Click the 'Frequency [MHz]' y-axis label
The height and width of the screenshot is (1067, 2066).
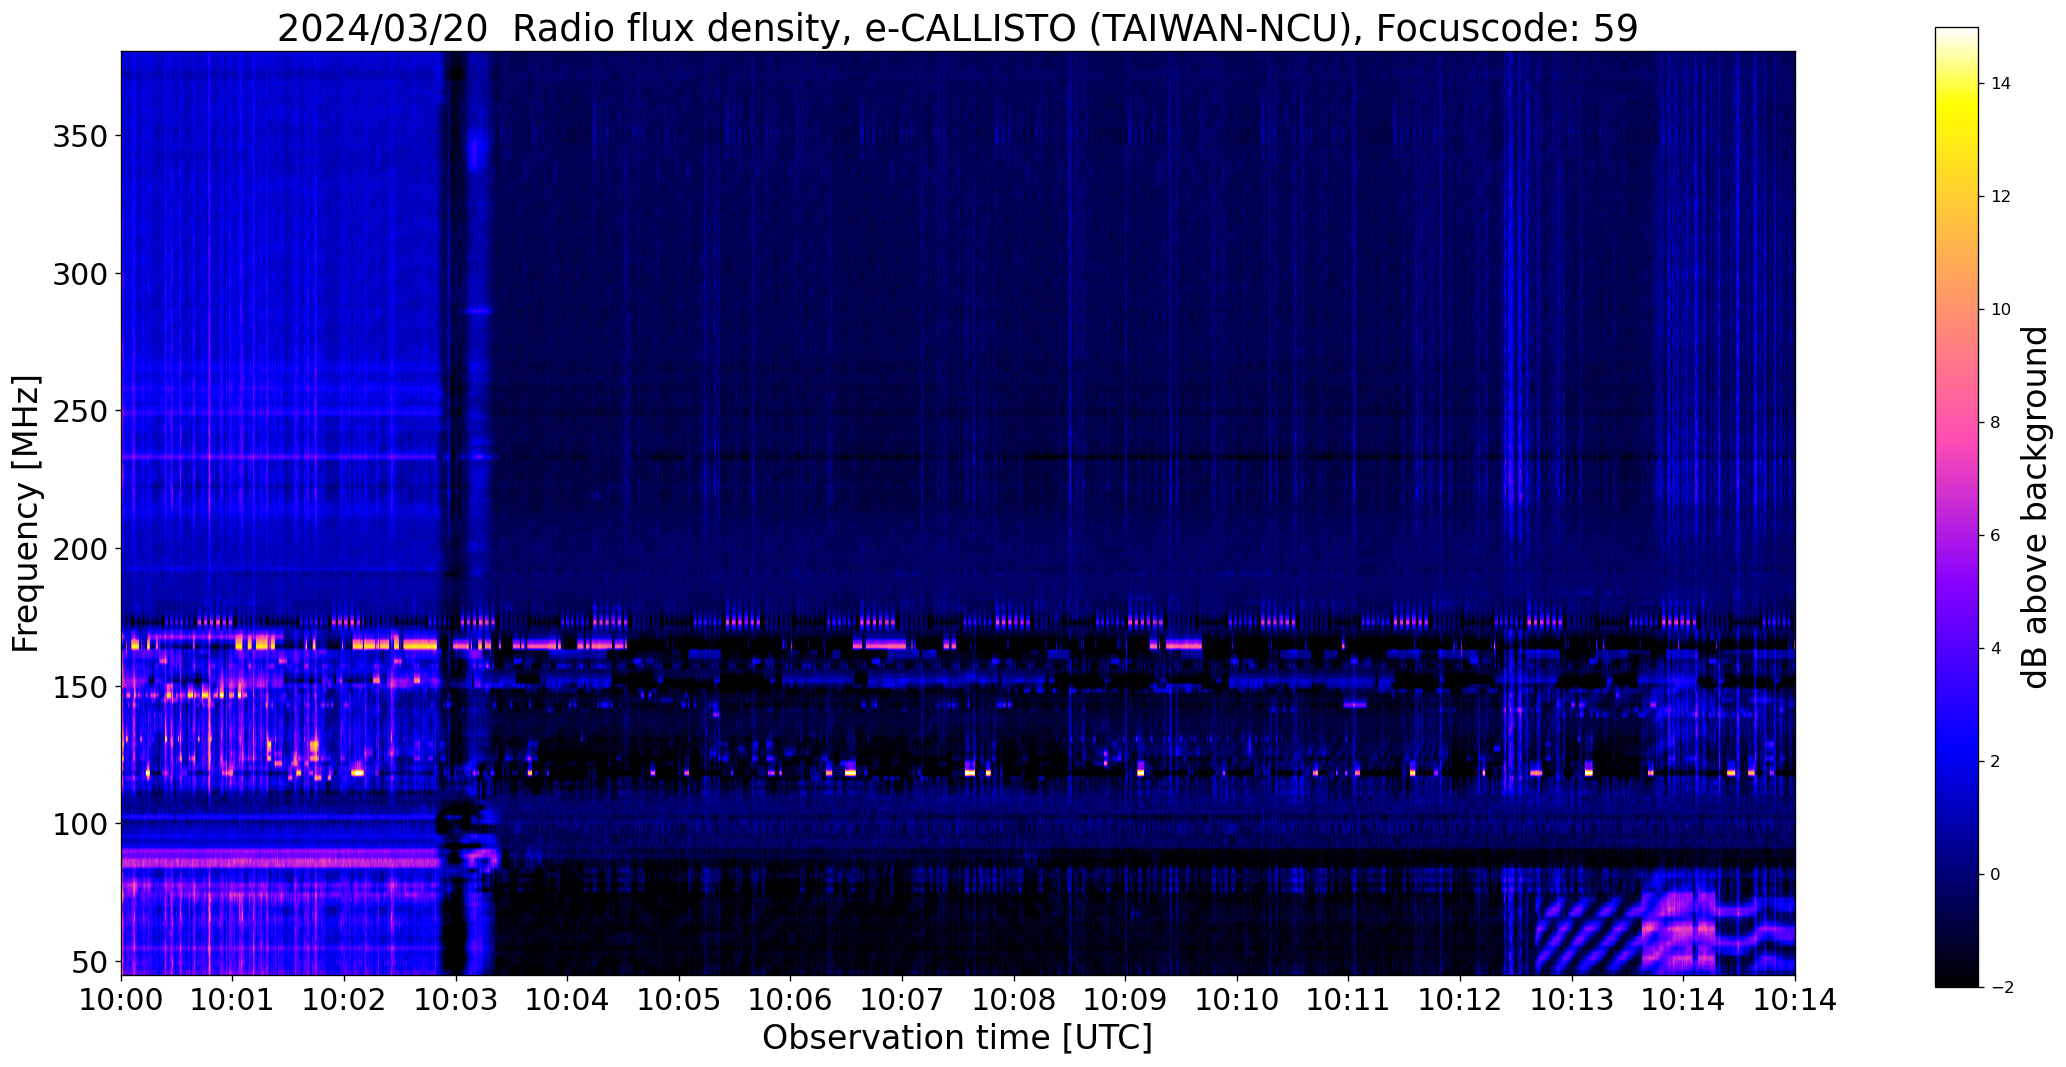27,513
